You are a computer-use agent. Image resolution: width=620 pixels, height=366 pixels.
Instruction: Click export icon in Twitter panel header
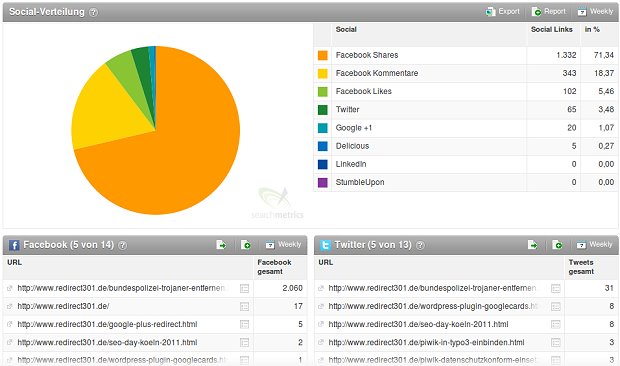[533, 245]
